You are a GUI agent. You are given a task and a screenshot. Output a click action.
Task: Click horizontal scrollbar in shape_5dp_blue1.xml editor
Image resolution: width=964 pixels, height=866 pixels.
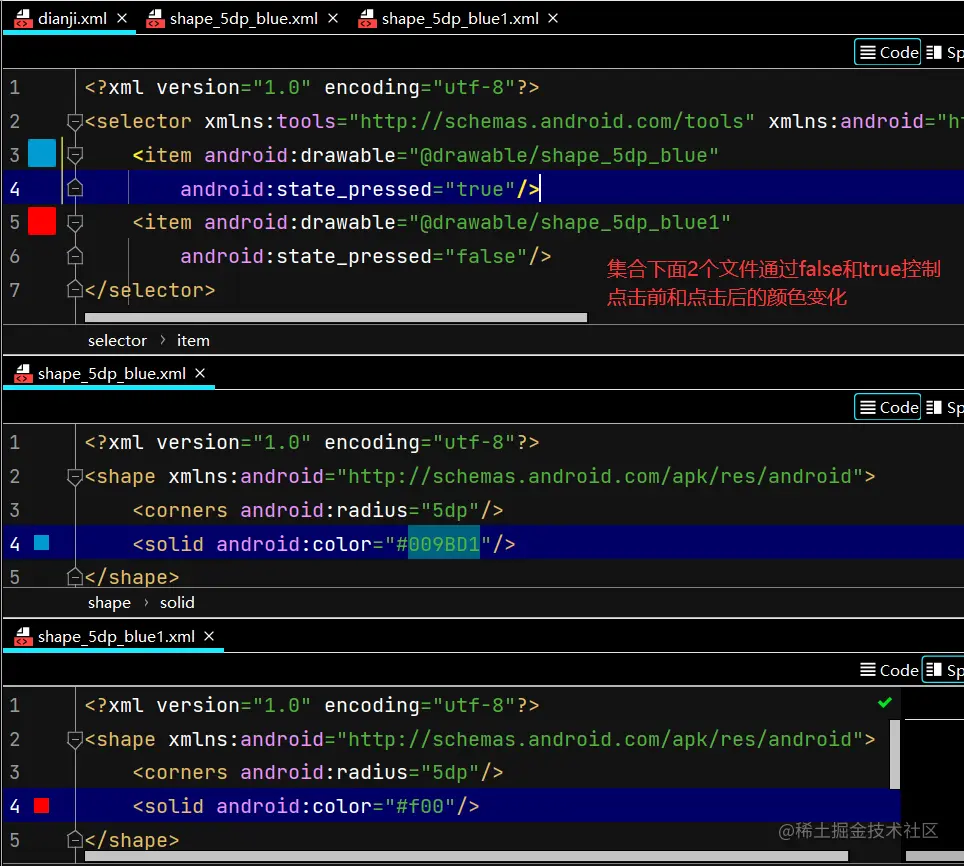466,856
